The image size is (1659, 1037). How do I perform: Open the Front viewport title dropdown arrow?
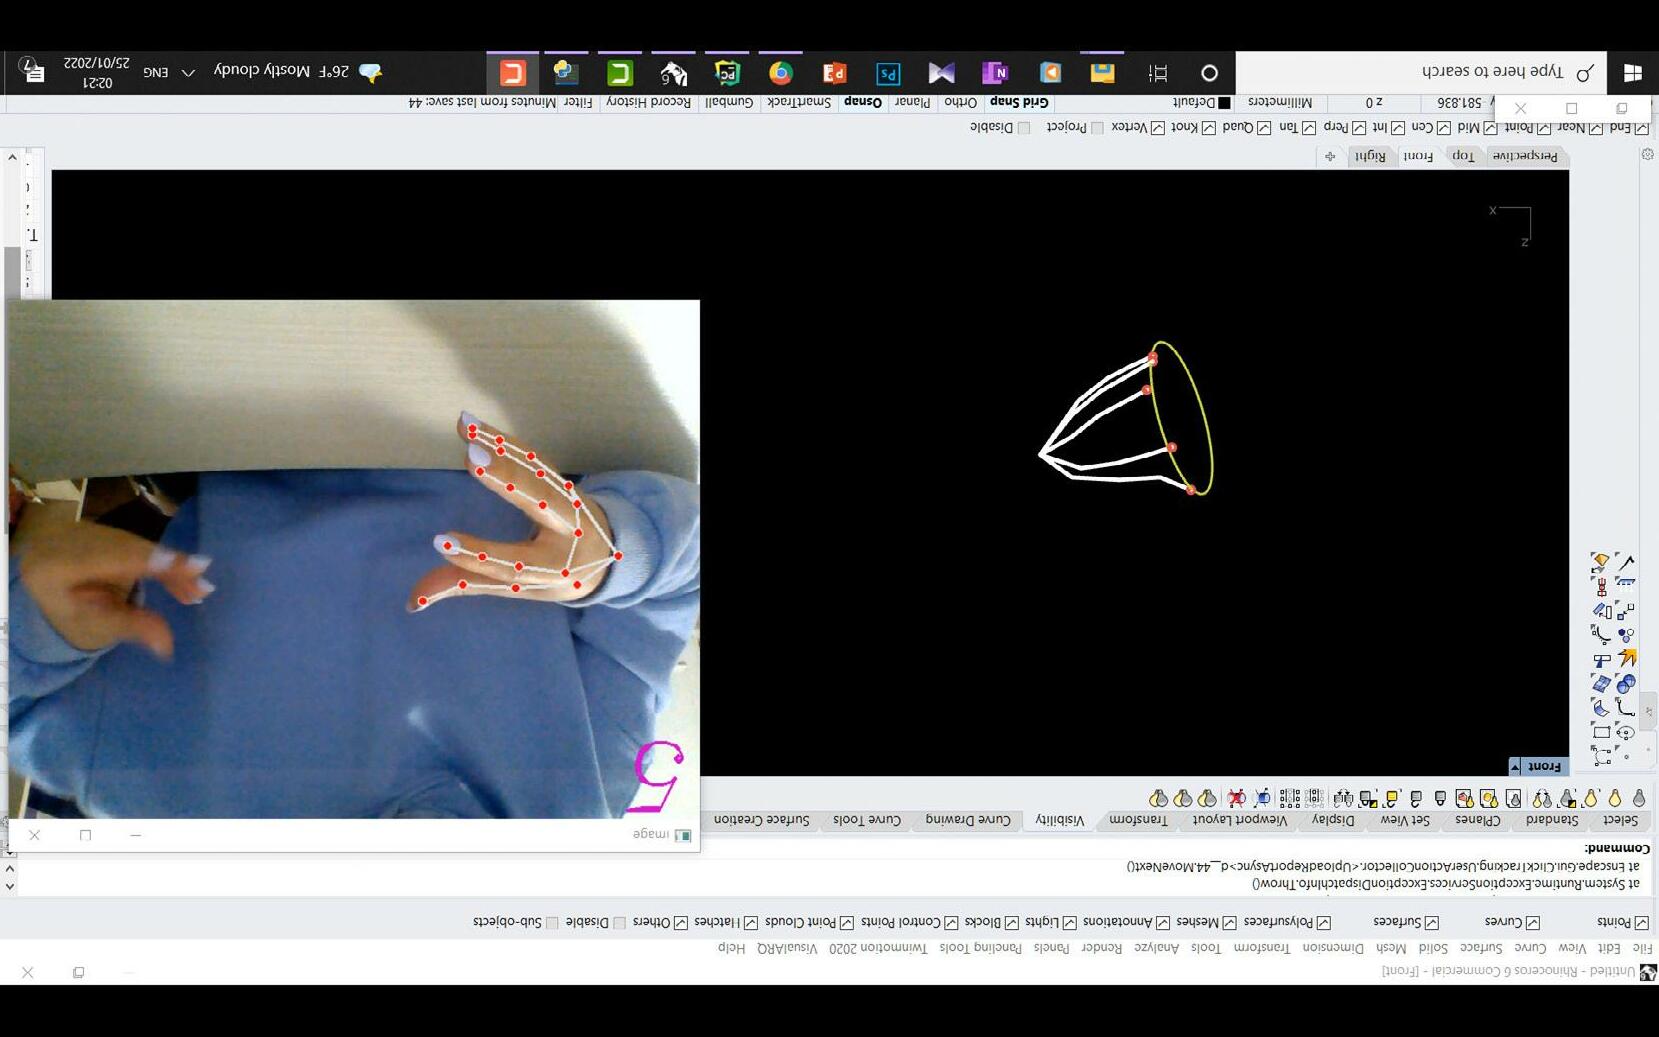tap(1515, 766)
